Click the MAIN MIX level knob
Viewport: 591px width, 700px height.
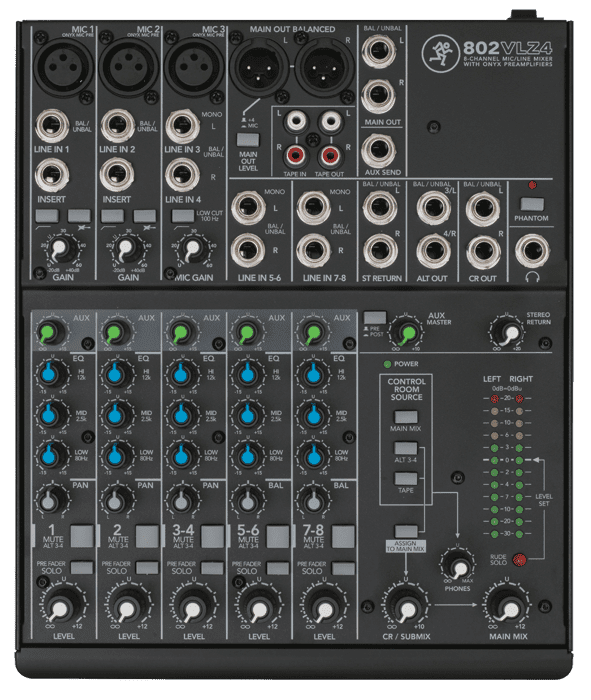pos(508,608)
